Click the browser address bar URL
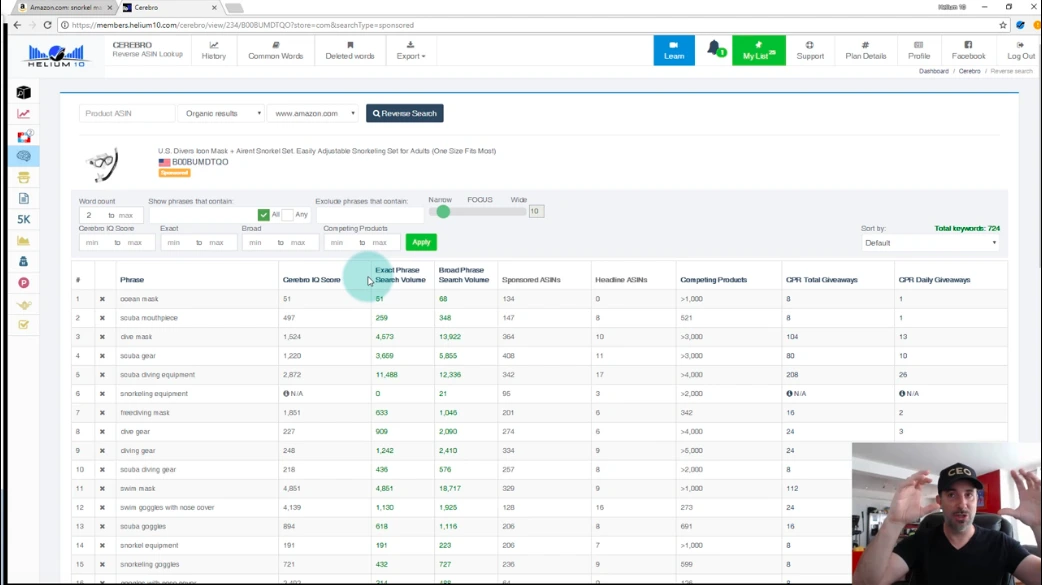The height and width of the screenshot is (585, 1042). [x=243, y=25]
